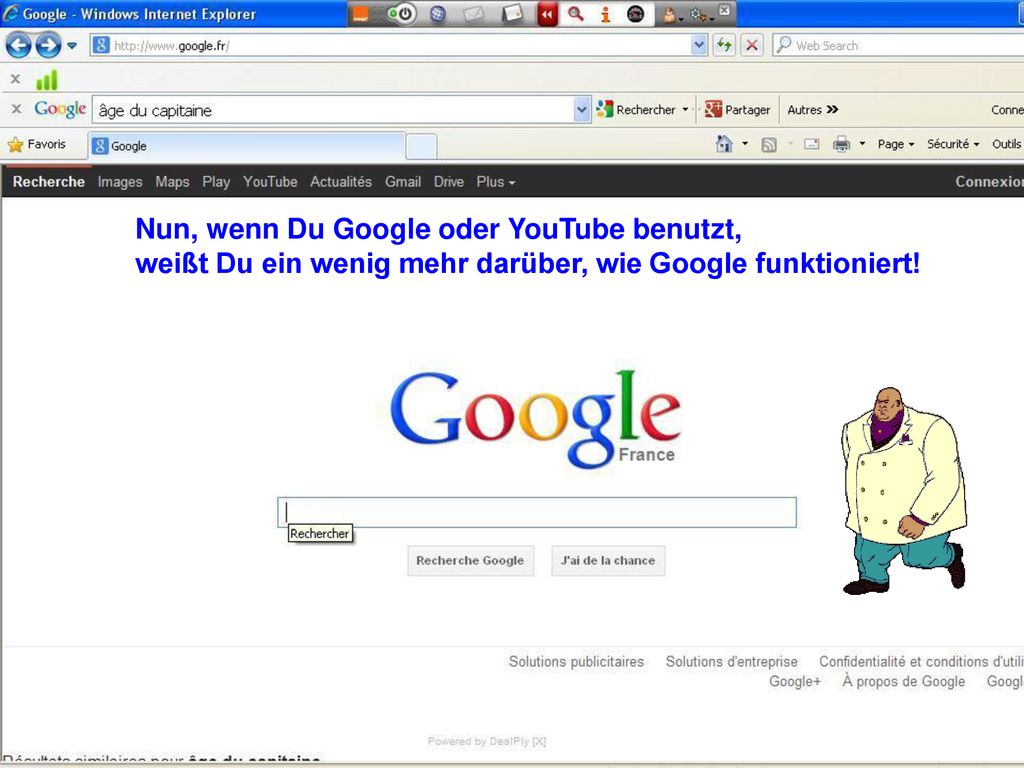Viewport: 1024px width, 768px height.
Task: Close the toolbar with green signal bars
Action: click(16, 79)
